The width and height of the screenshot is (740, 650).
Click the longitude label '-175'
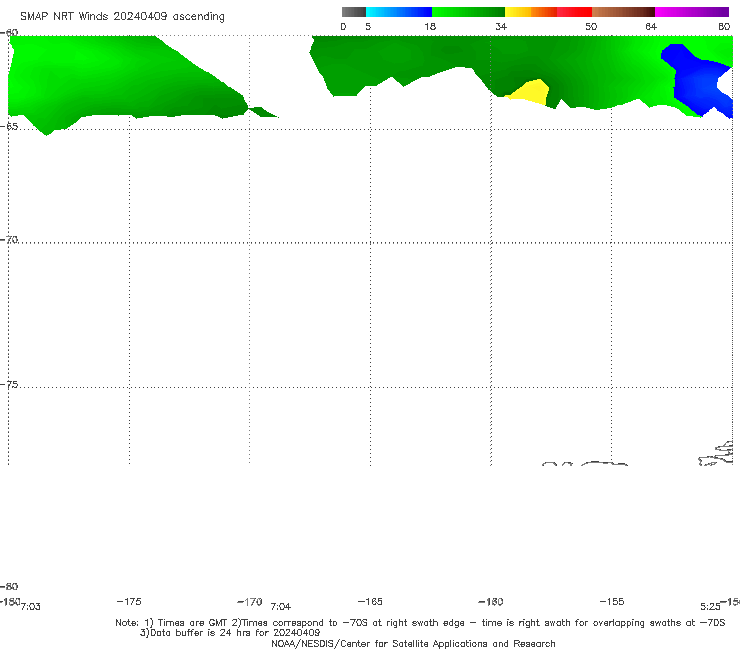129,601
